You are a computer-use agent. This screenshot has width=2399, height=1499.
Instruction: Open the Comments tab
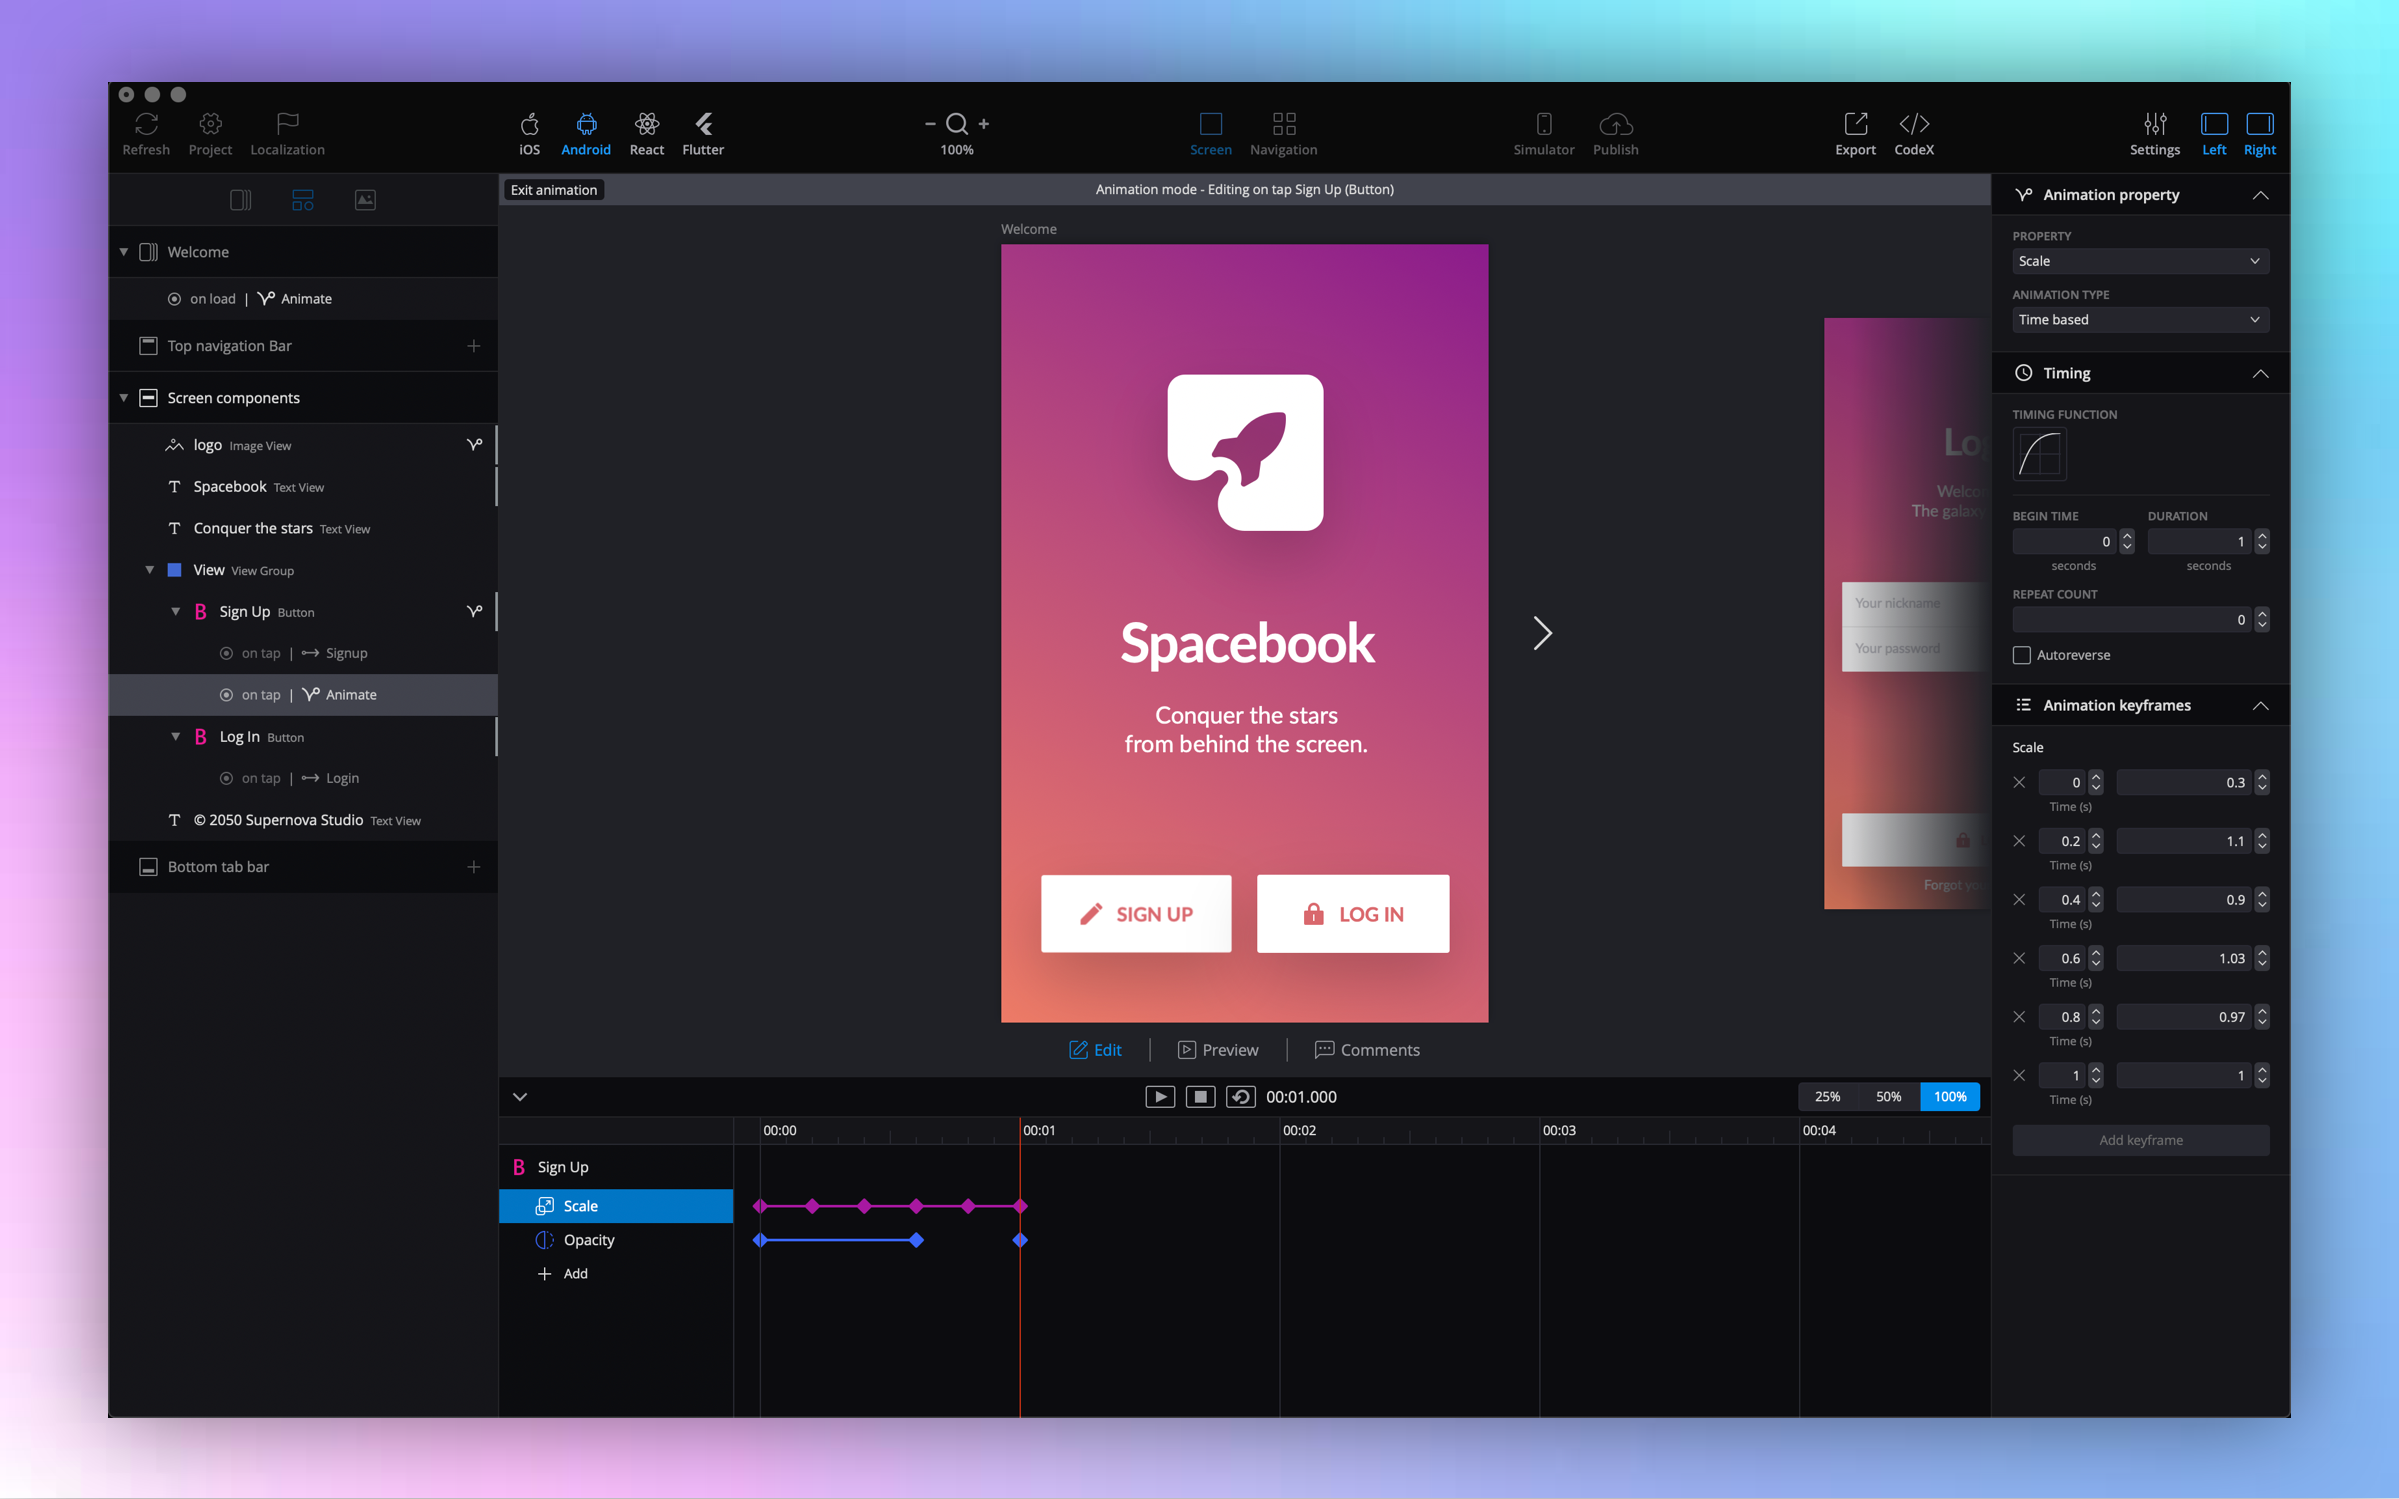(1366, 1049)
